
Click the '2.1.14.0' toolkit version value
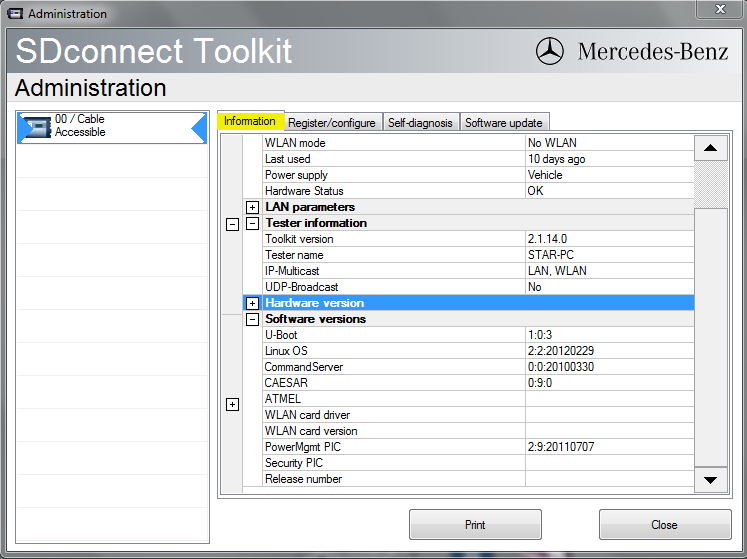click(x=547, y=239)
